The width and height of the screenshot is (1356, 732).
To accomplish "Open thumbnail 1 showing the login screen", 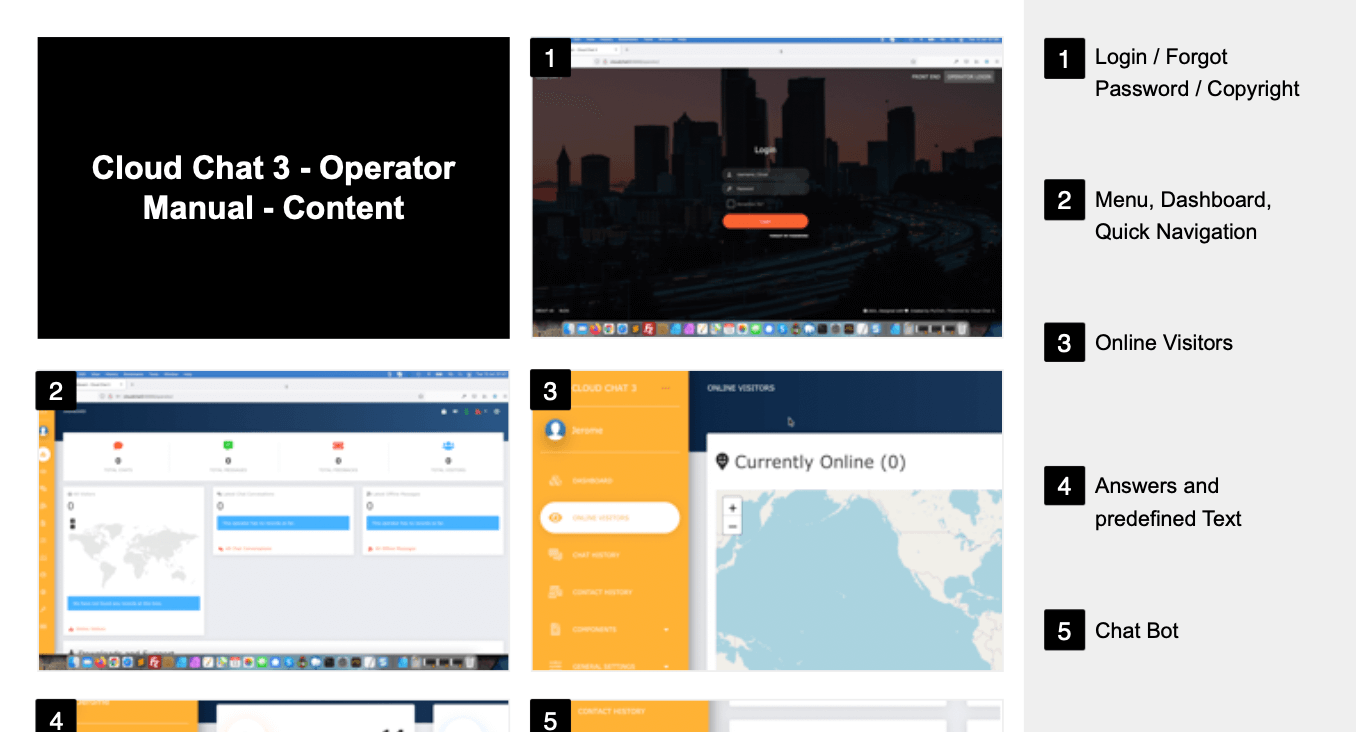I will 766,188.
